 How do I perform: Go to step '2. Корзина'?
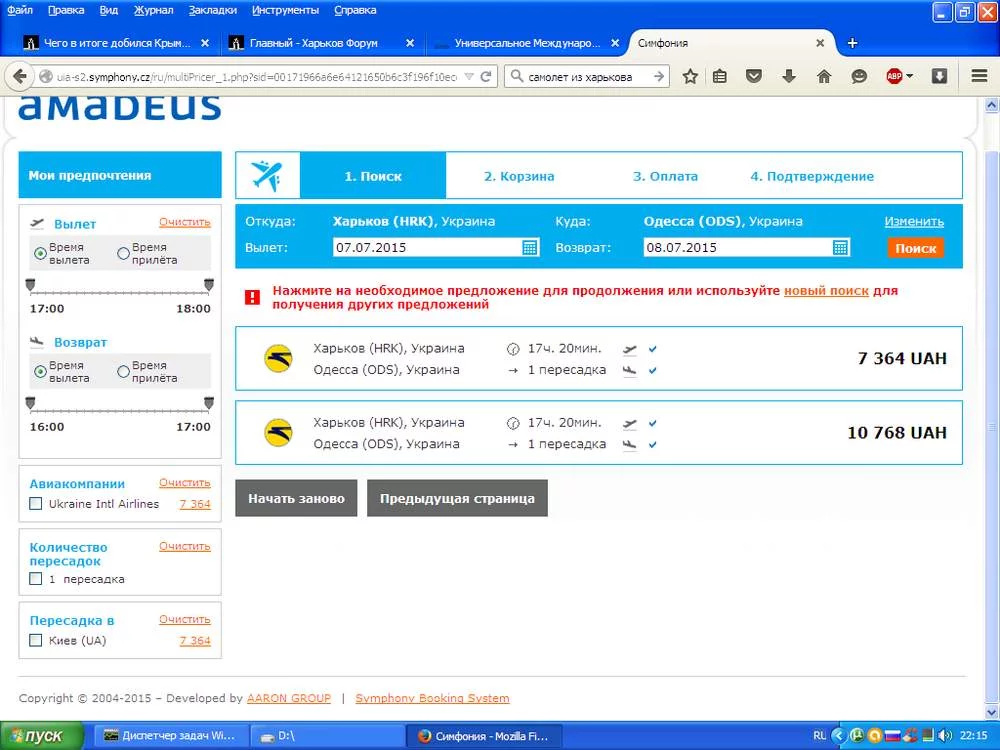coord(518,176)
